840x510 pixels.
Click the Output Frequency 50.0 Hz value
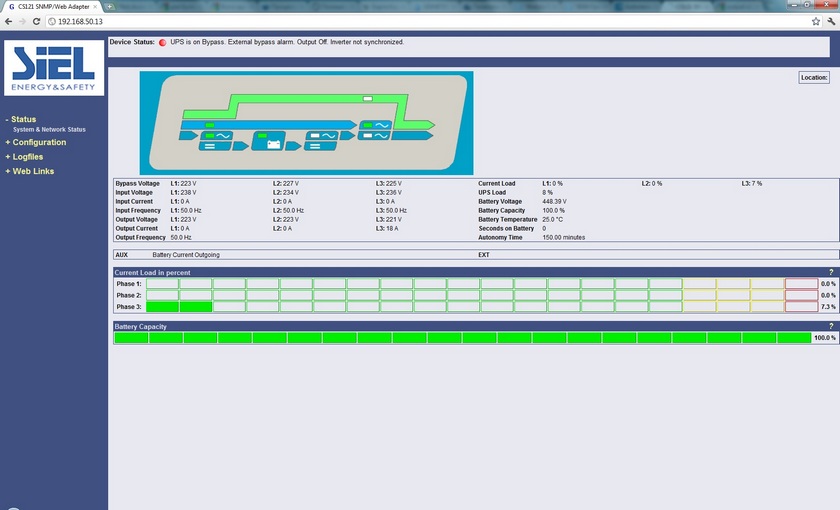pyautogui.click(x=181, y=237)
